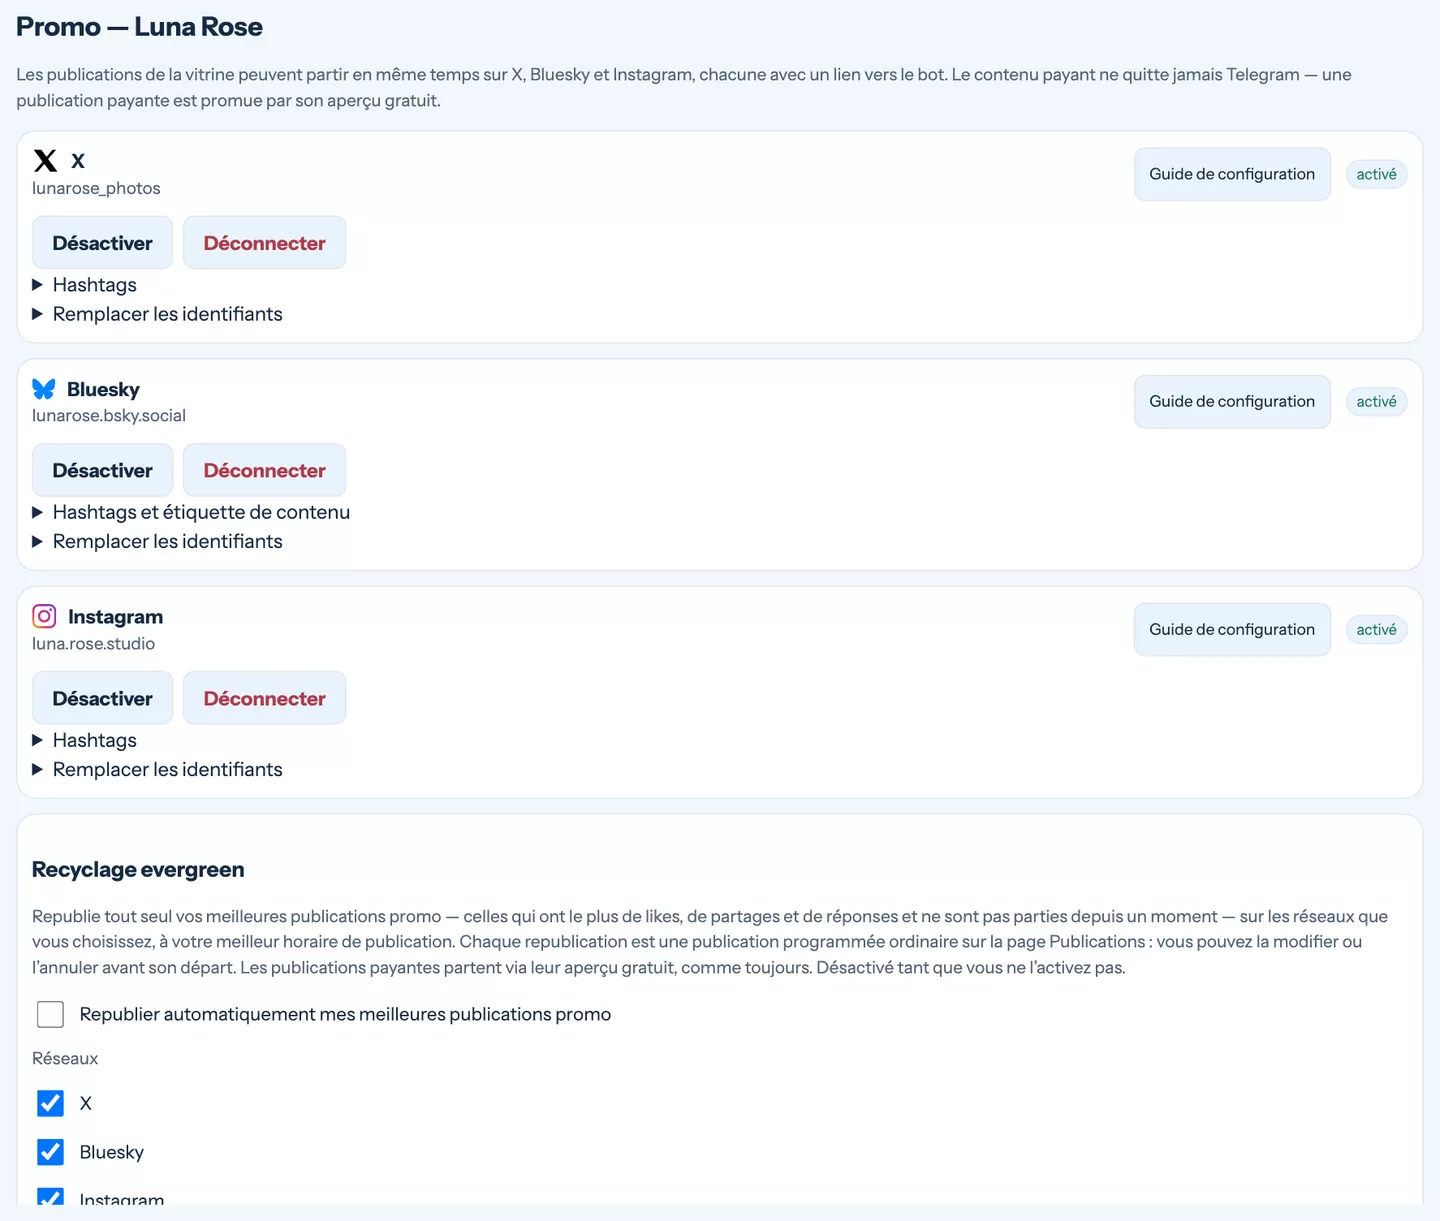Screen dimensions: 1440x1221
Task: Click Déconnecter for the Instagram account
Action: tap(265, 698)
